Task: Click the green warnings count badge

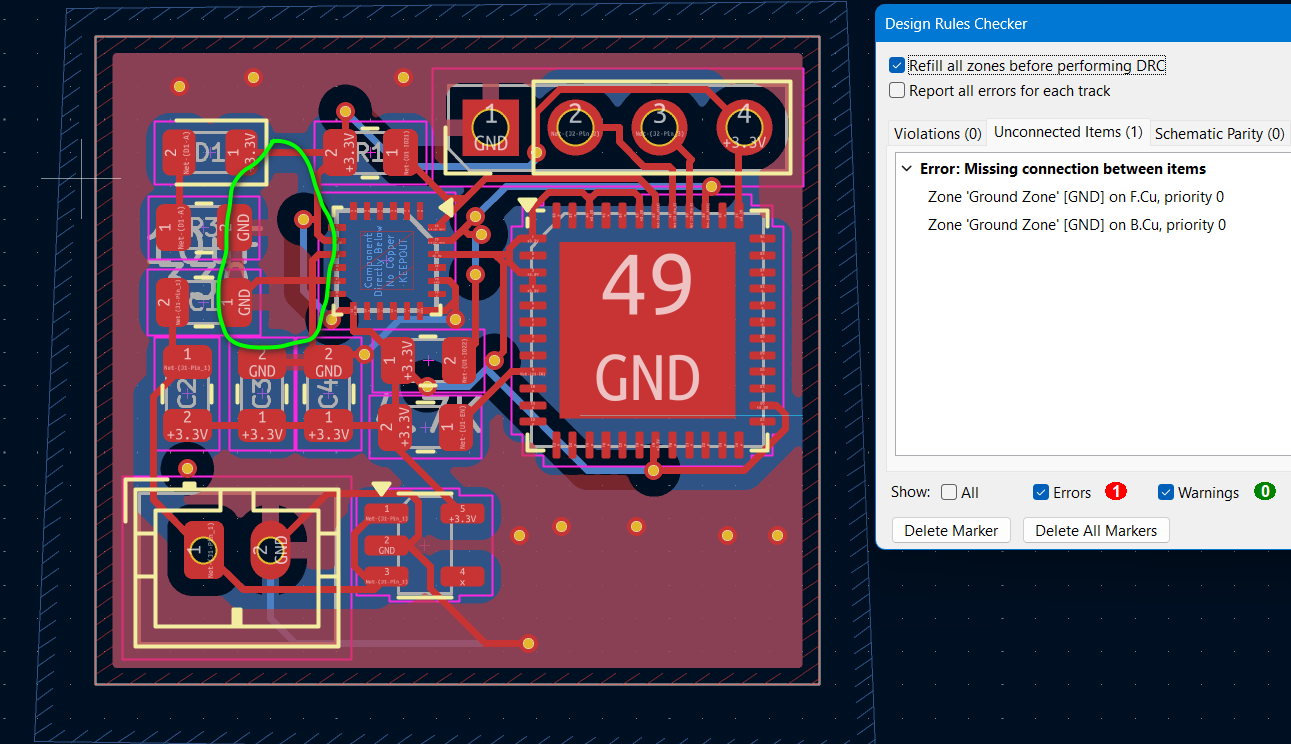Action: pos(1265,491)
